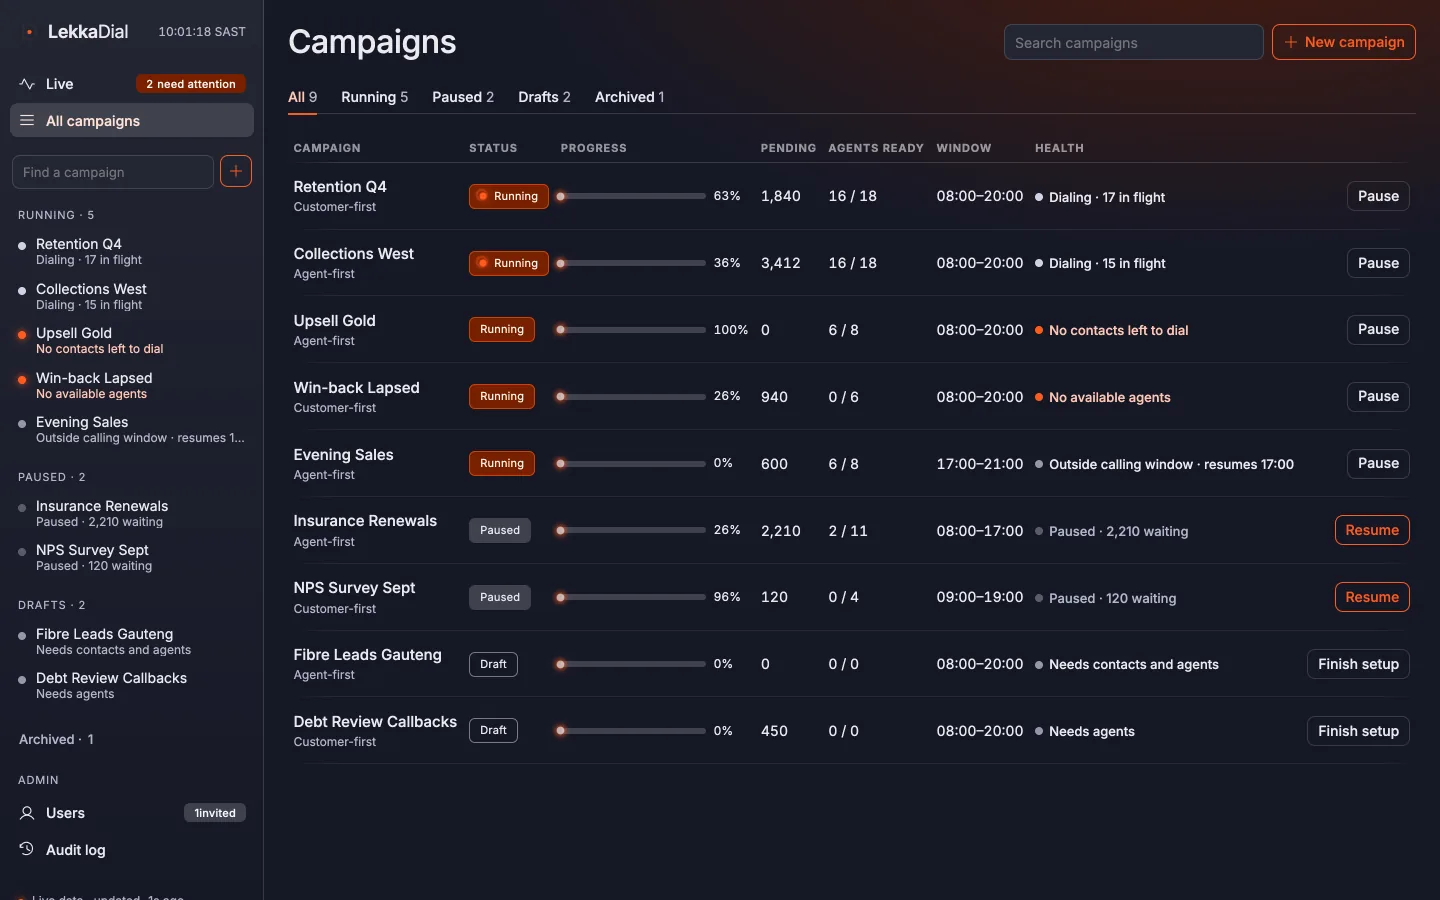Open the Debt Review Callbacks table row

852,731
